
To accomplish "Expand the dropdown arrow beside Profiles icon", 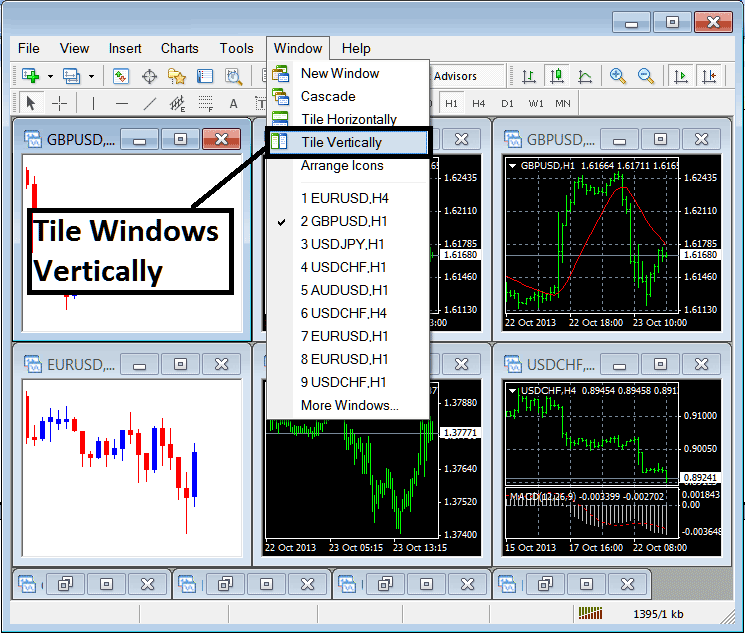I will [x=91, y=76].
